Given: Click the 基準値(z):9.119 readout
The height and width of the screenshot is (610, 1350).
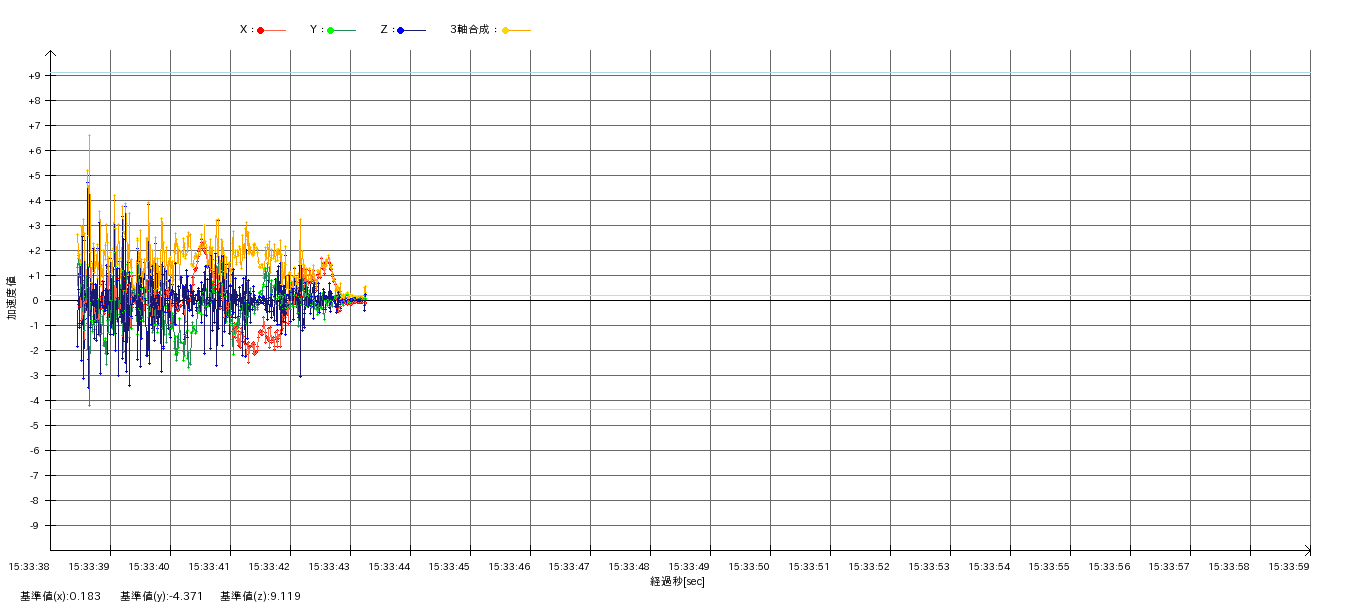Looking at the screenshot, I should pos(260,596).
